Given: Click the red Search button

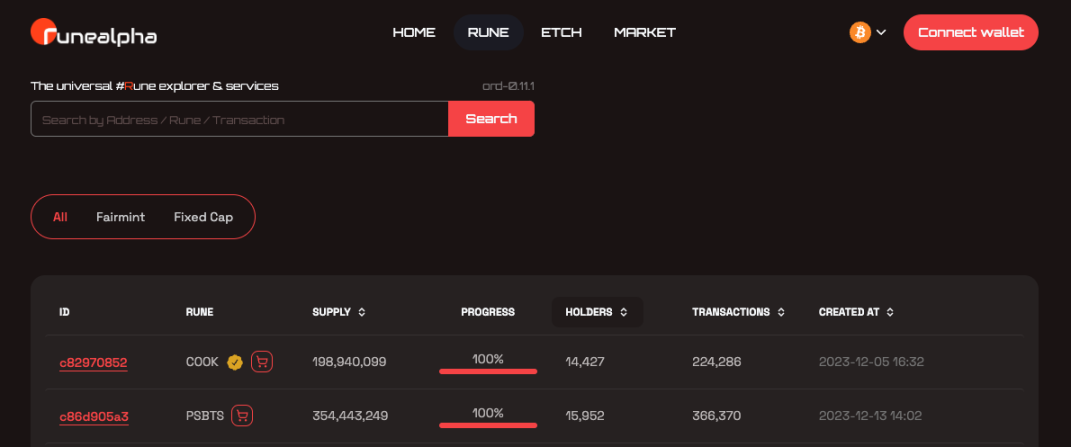Looking at the screenshot, I should point(491,119).
